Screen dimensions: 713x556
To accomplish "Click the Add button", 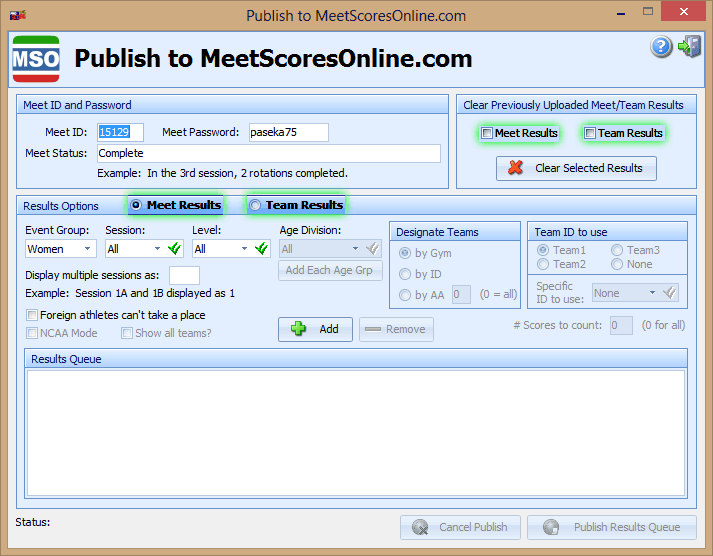I will tap(315, 329).
